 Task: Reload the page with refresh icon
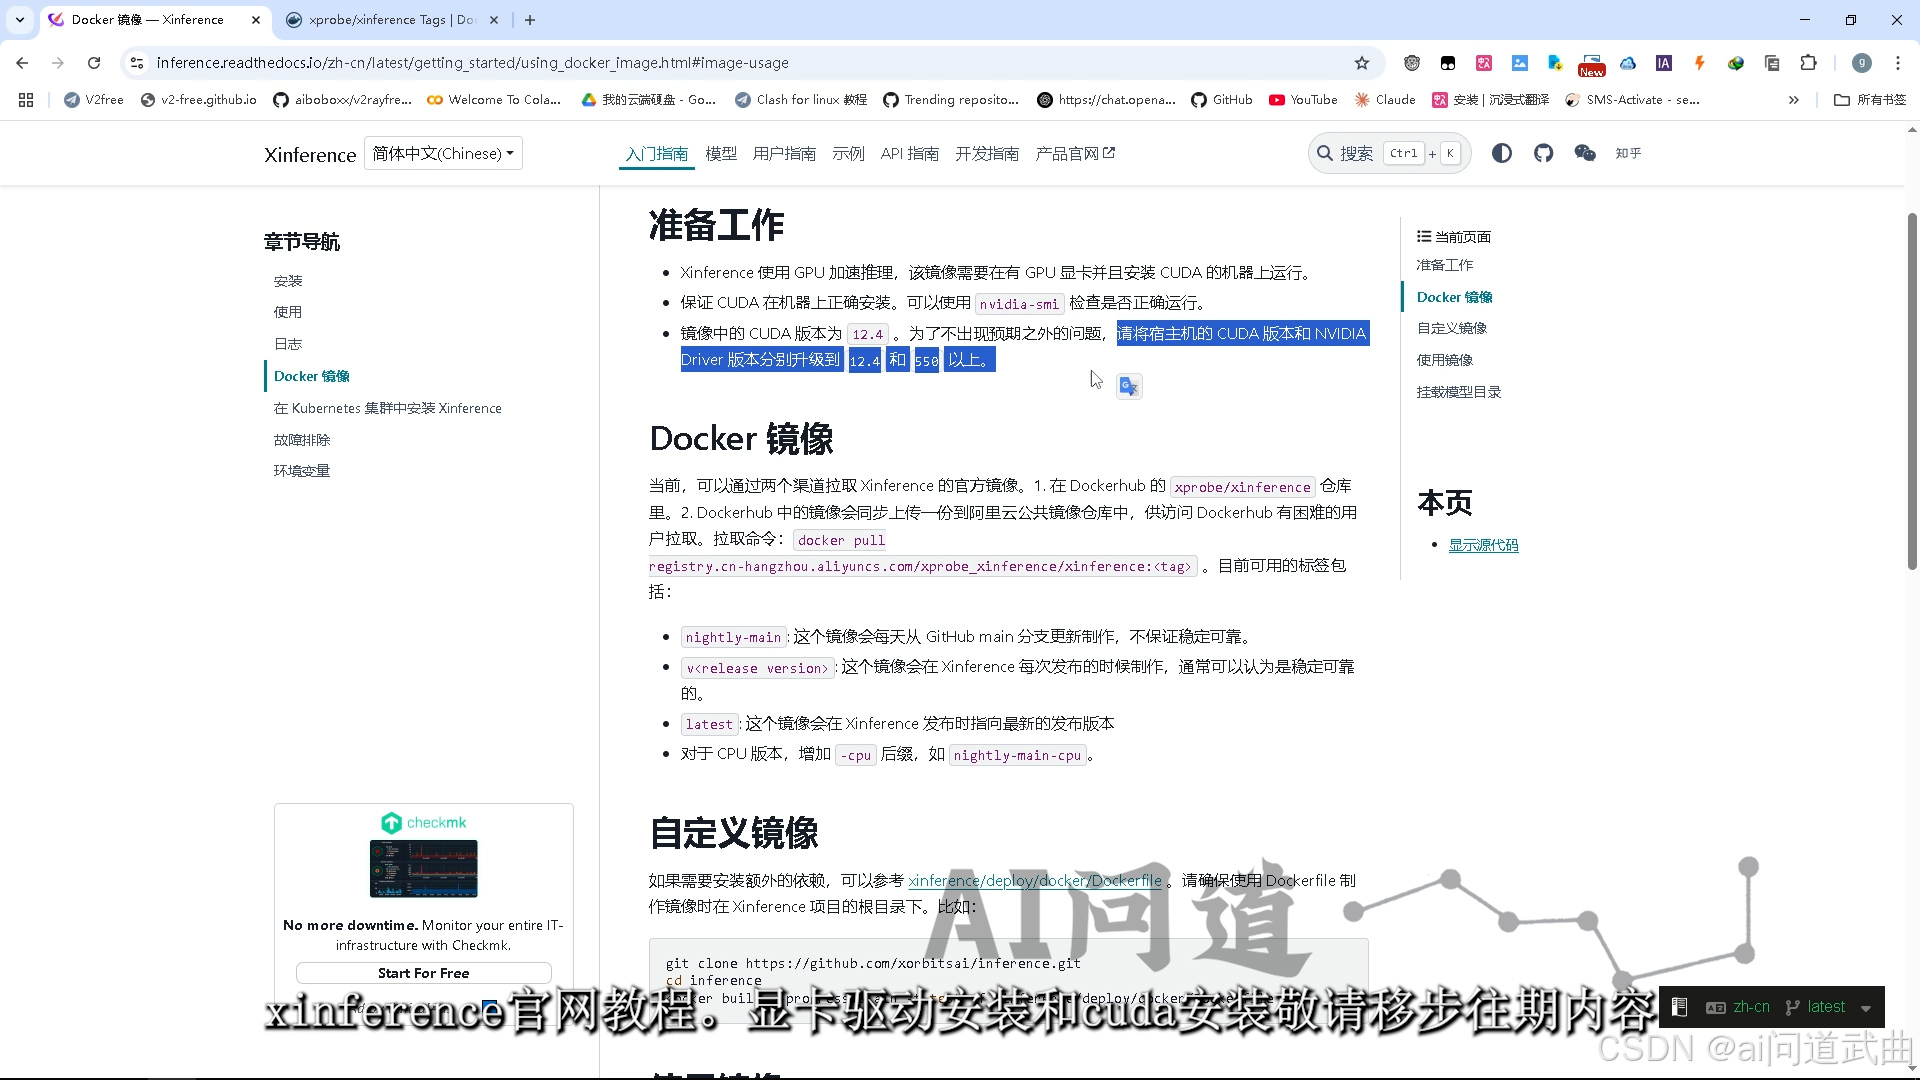(x=94, y=63)
